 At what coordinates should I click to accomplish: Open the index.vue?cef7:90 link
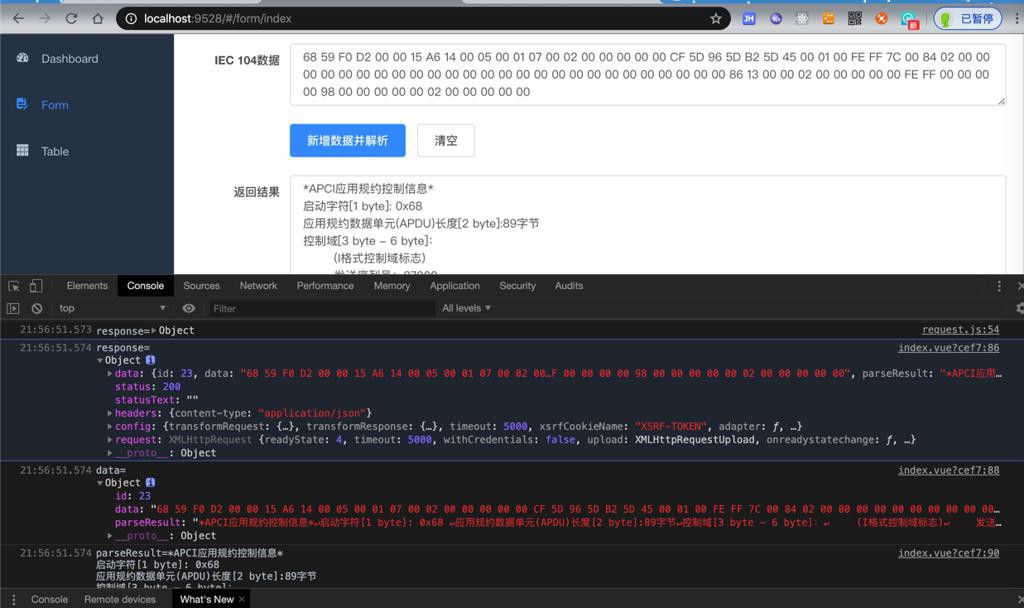[x=949, y=553]
